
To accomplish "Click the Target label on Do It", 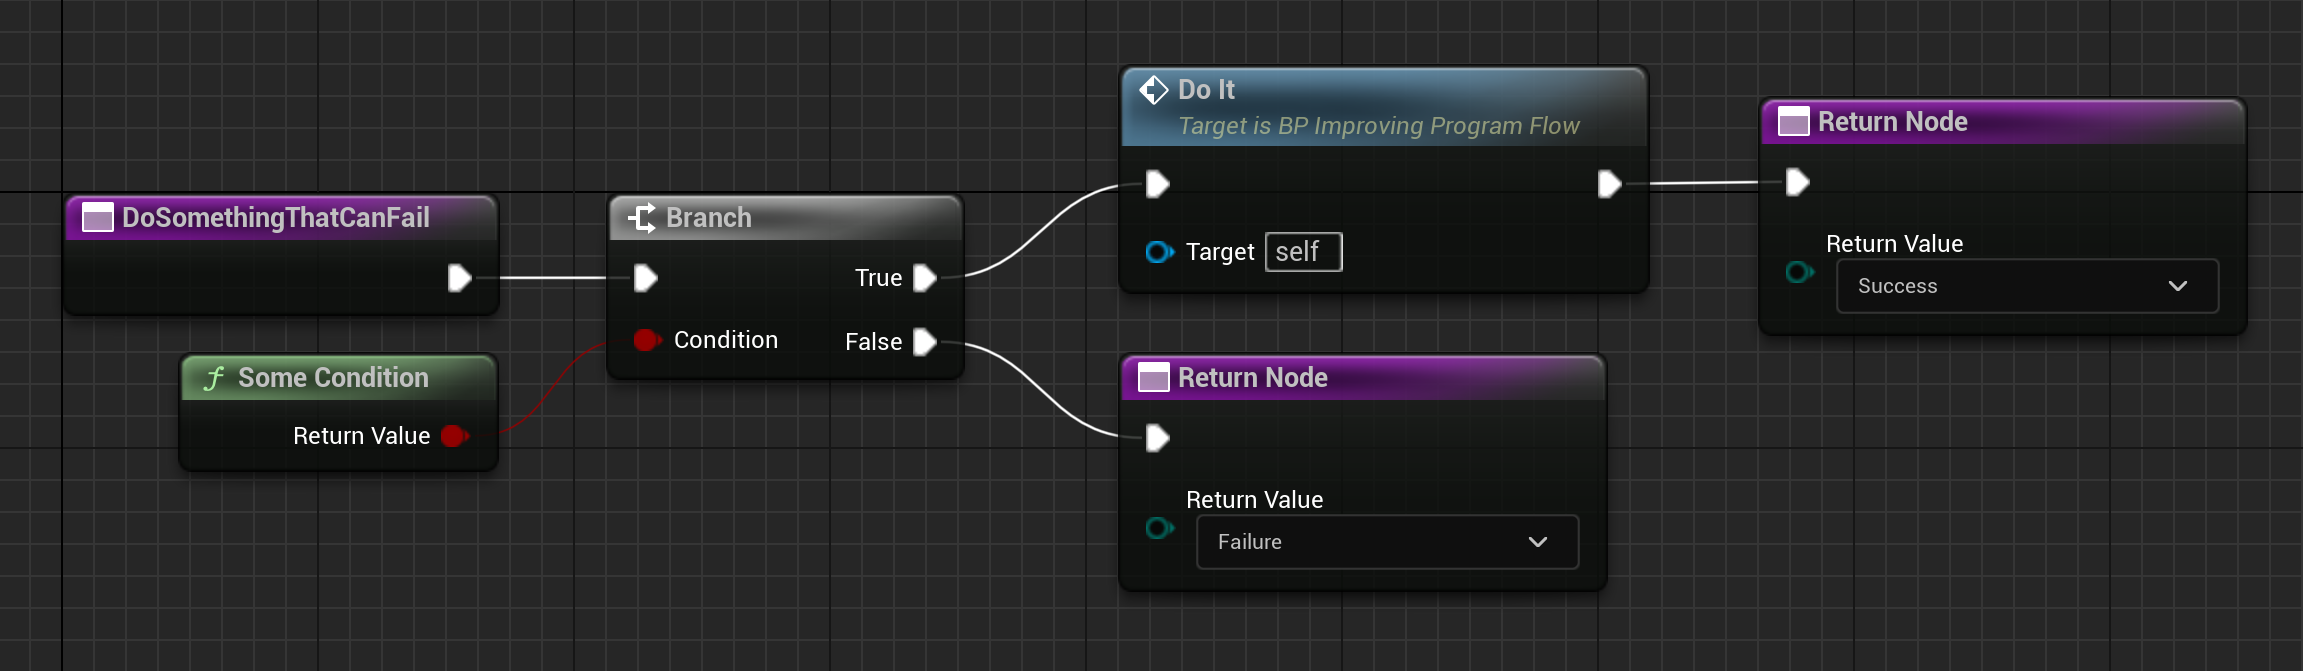I will [1220, 252].
